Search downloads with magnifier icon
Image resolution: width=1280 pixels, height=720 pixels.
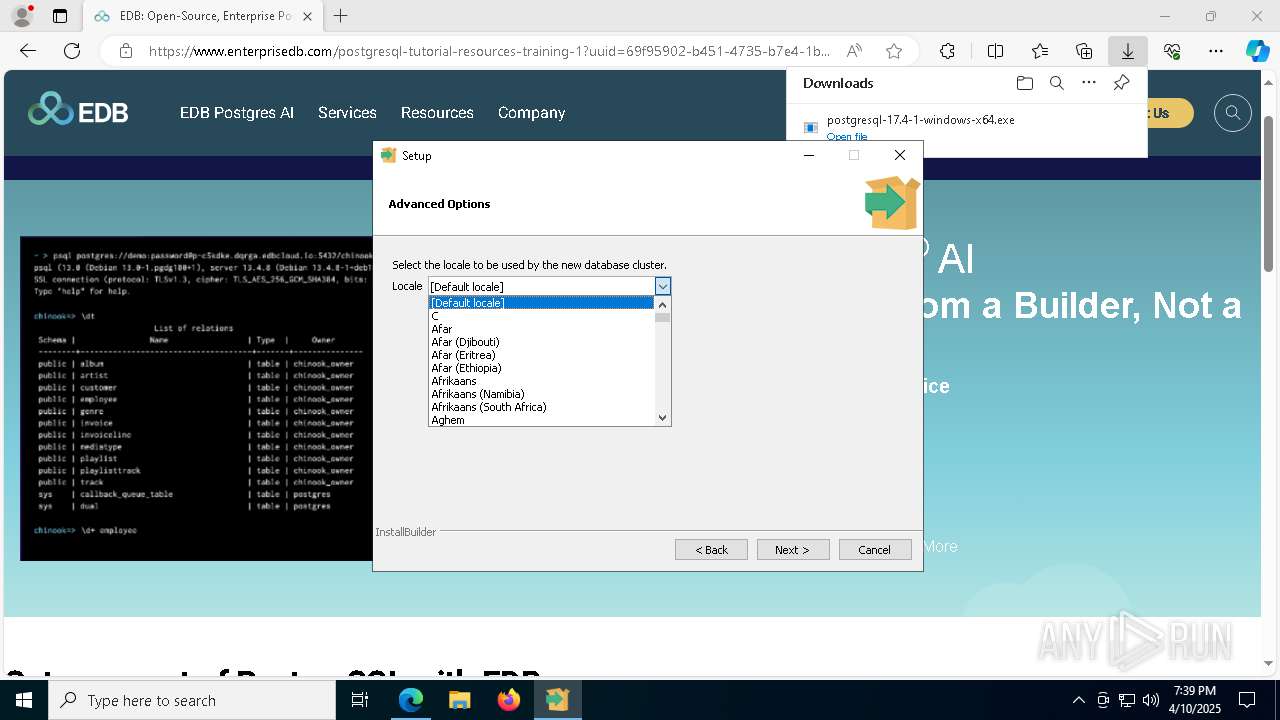pos(1056,83)
